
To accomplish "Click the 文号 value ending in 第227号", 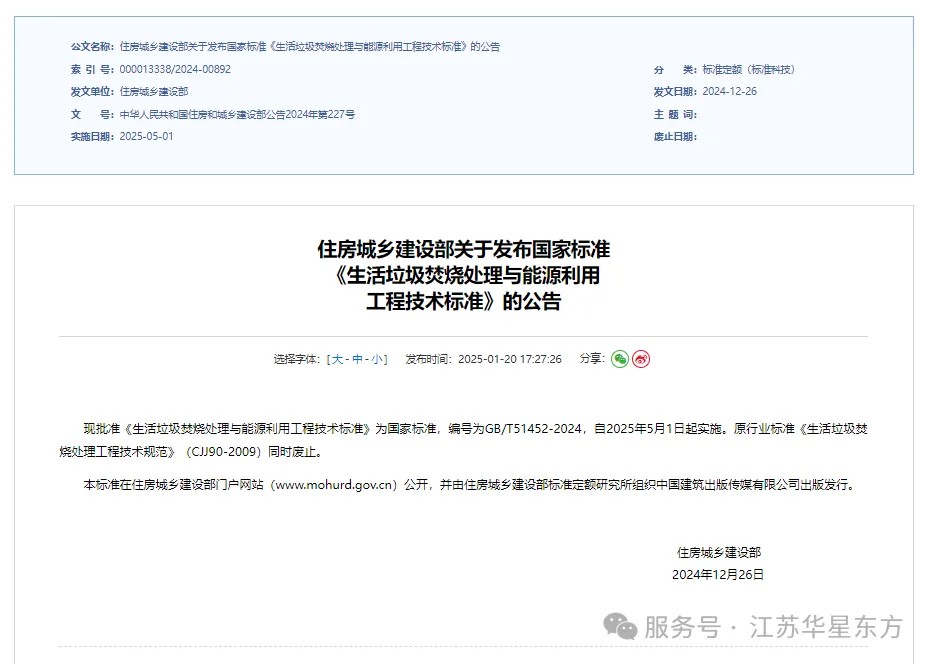I will [x=237, y=114].
